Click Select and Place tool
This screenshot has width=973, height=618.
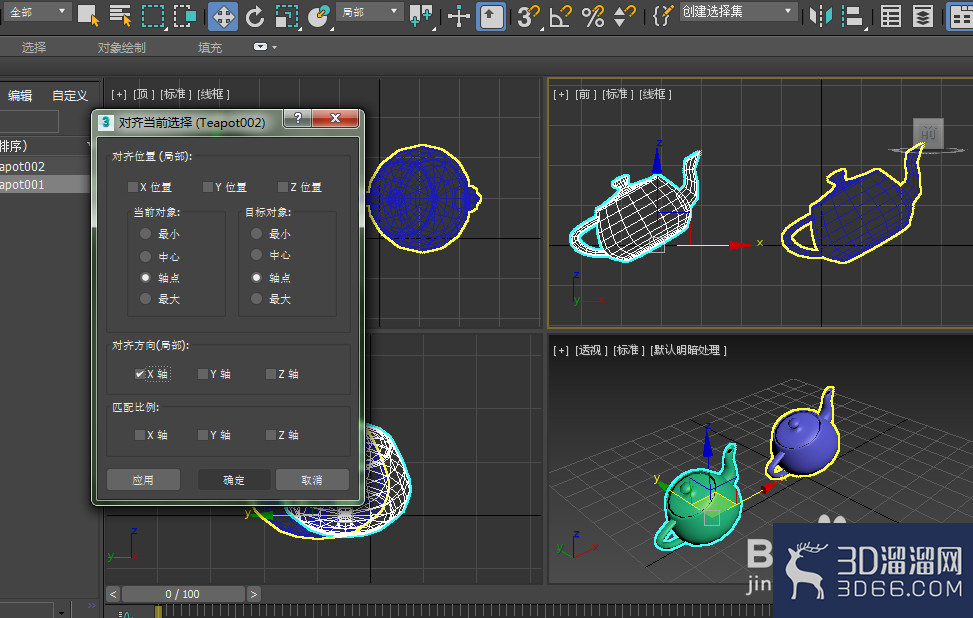318,16
